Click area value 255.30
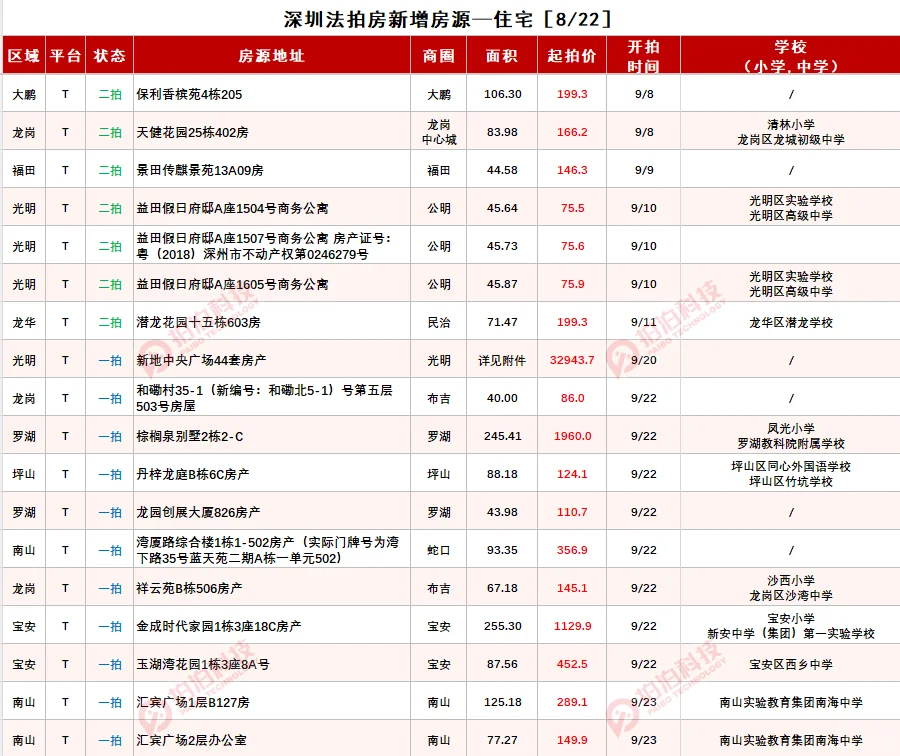This screenshot has width=900, height=756. [x=503, y=626]
